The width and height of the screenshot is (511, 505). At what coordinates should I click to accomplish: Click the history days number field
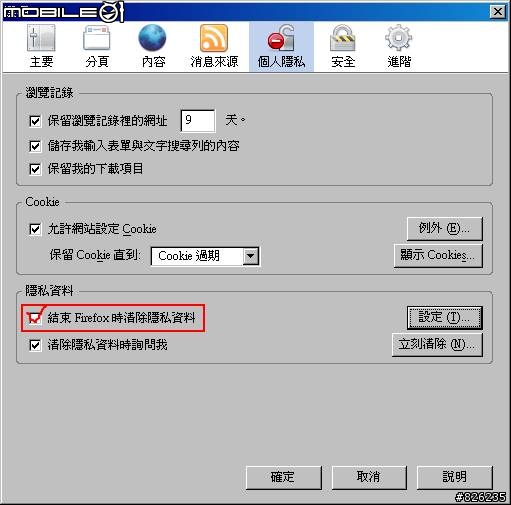tap(198, 121)
